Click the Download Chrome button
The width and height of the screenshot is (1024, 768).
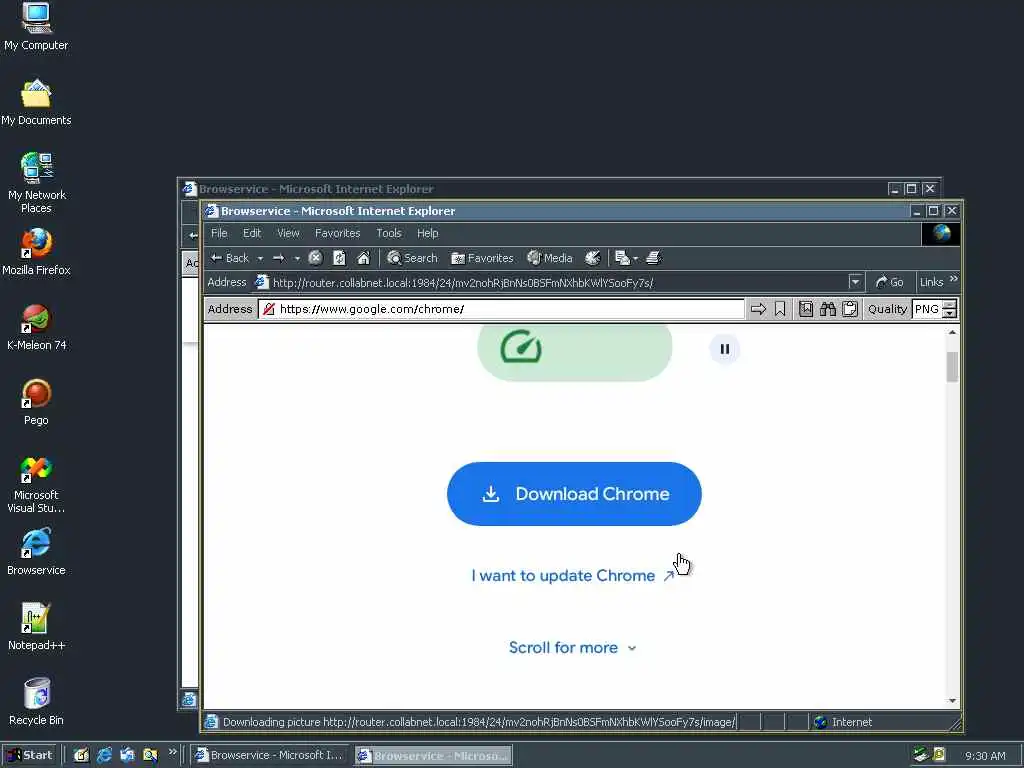tap(574, 494)
